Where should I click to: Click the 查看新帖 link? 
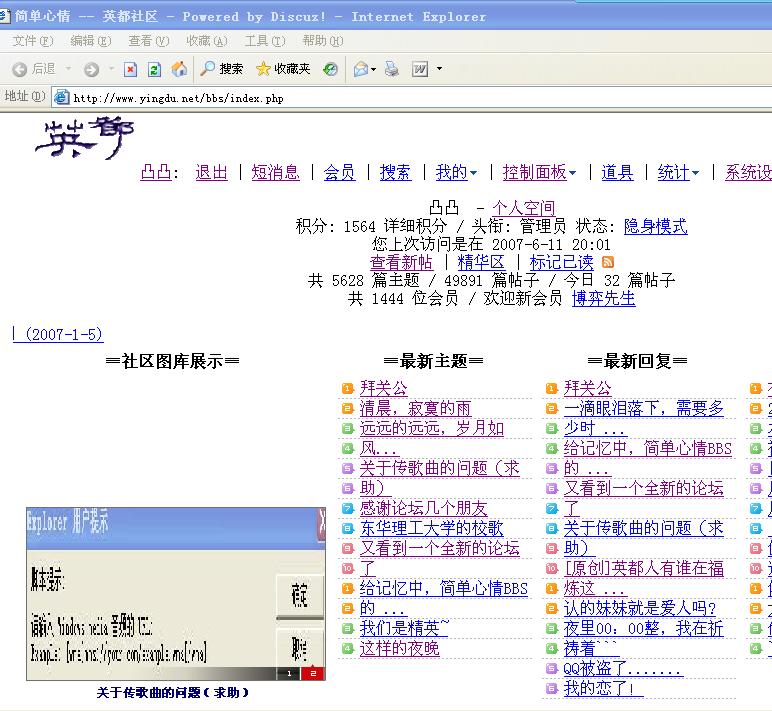point(401,262)
